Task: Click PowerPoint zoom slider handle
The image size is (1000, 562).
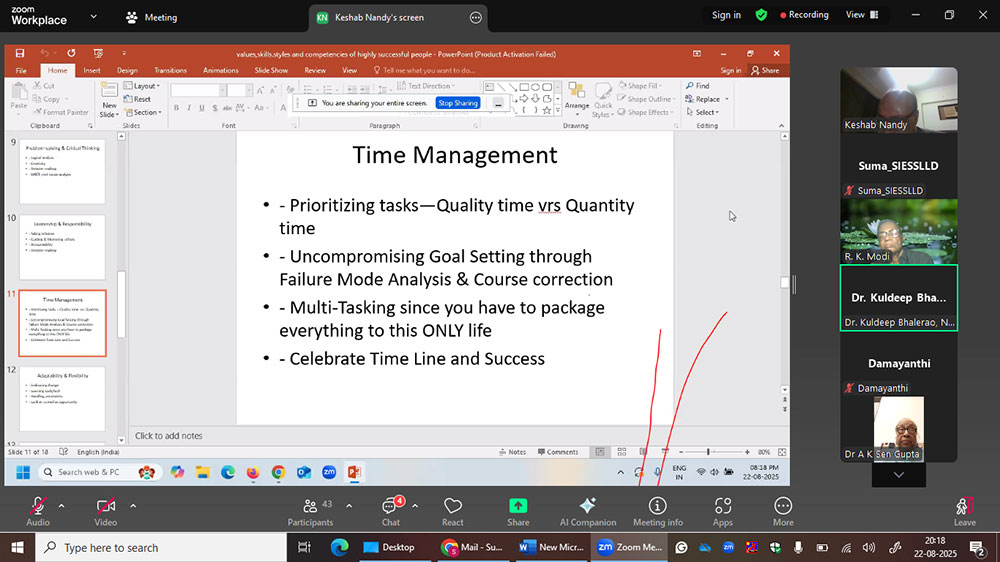Action: coord(708,452)
